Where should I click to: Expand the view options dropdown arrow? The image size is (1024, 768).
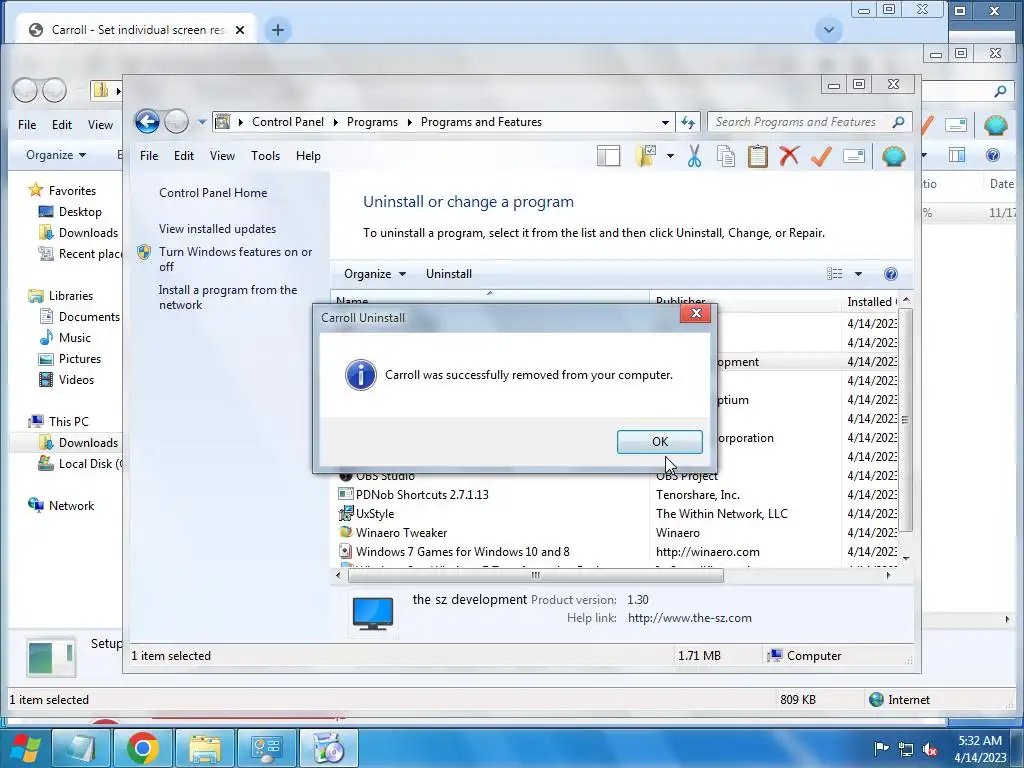[858, 274]
